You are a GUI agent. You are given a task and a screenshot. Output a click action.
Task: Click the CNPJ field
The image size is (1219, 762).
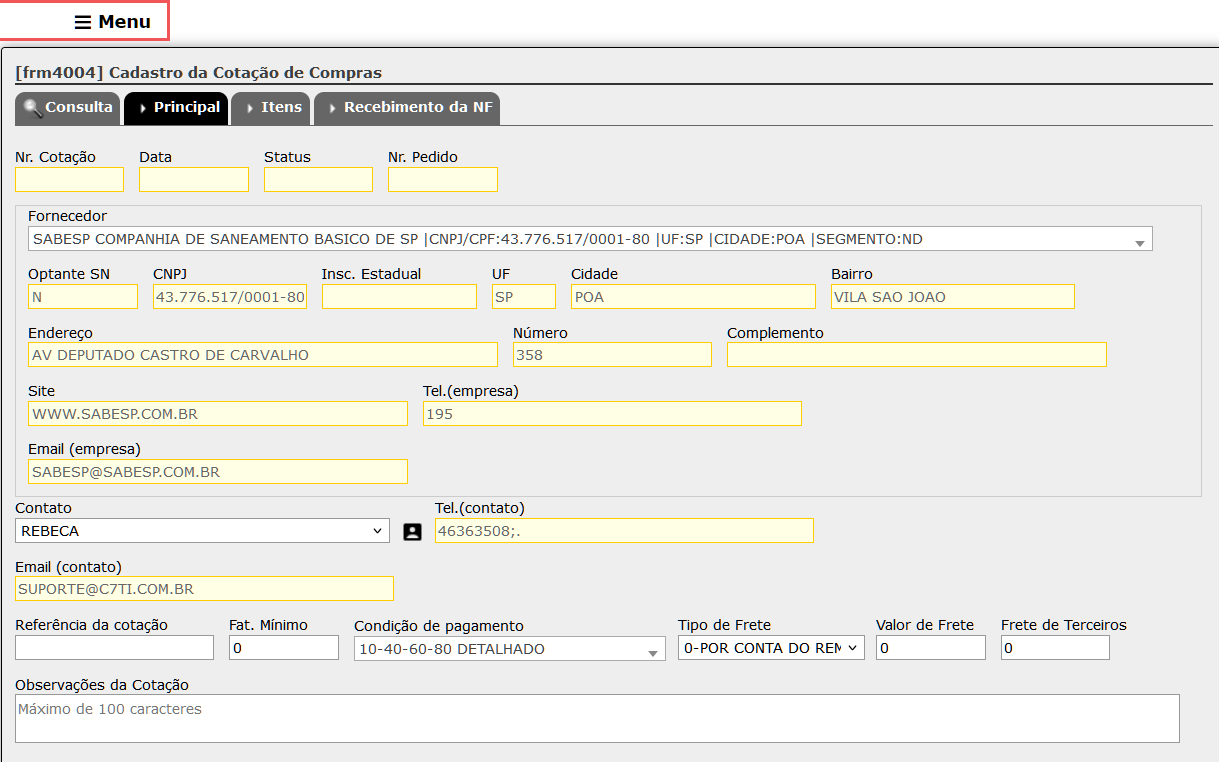pyautogui.click(x=230, y=297)
